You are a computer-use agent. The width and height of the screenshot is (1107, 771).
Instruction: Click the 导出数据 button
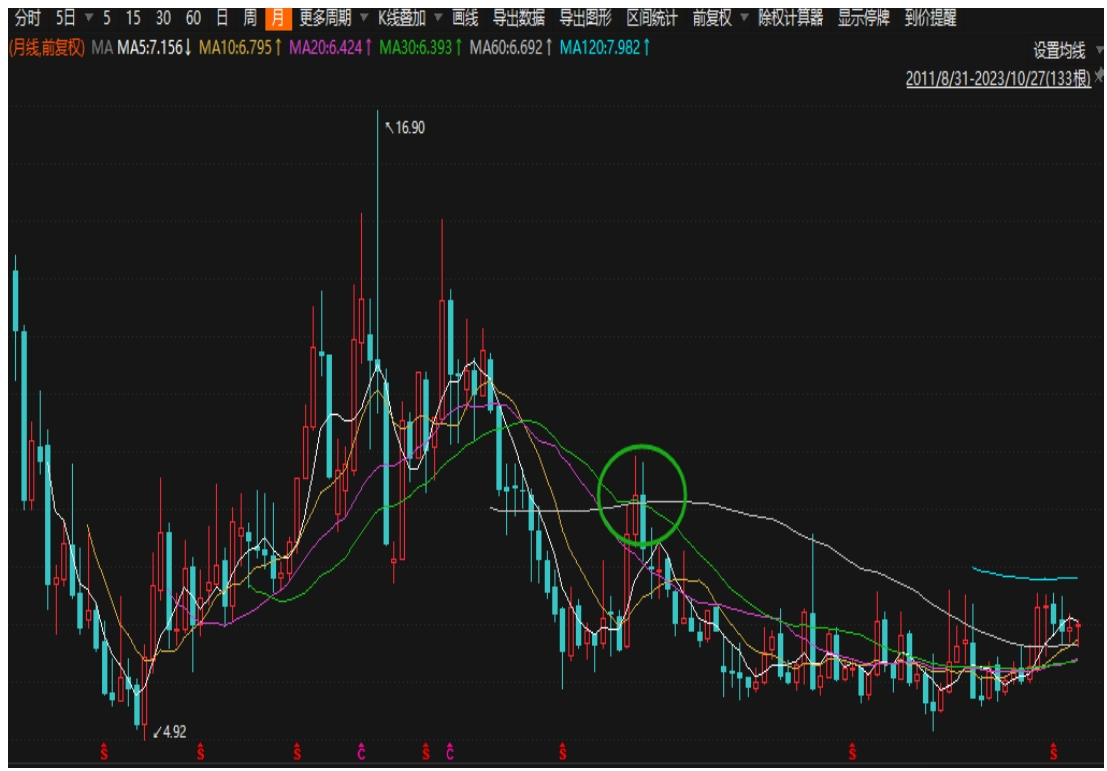tap(518, 18)
